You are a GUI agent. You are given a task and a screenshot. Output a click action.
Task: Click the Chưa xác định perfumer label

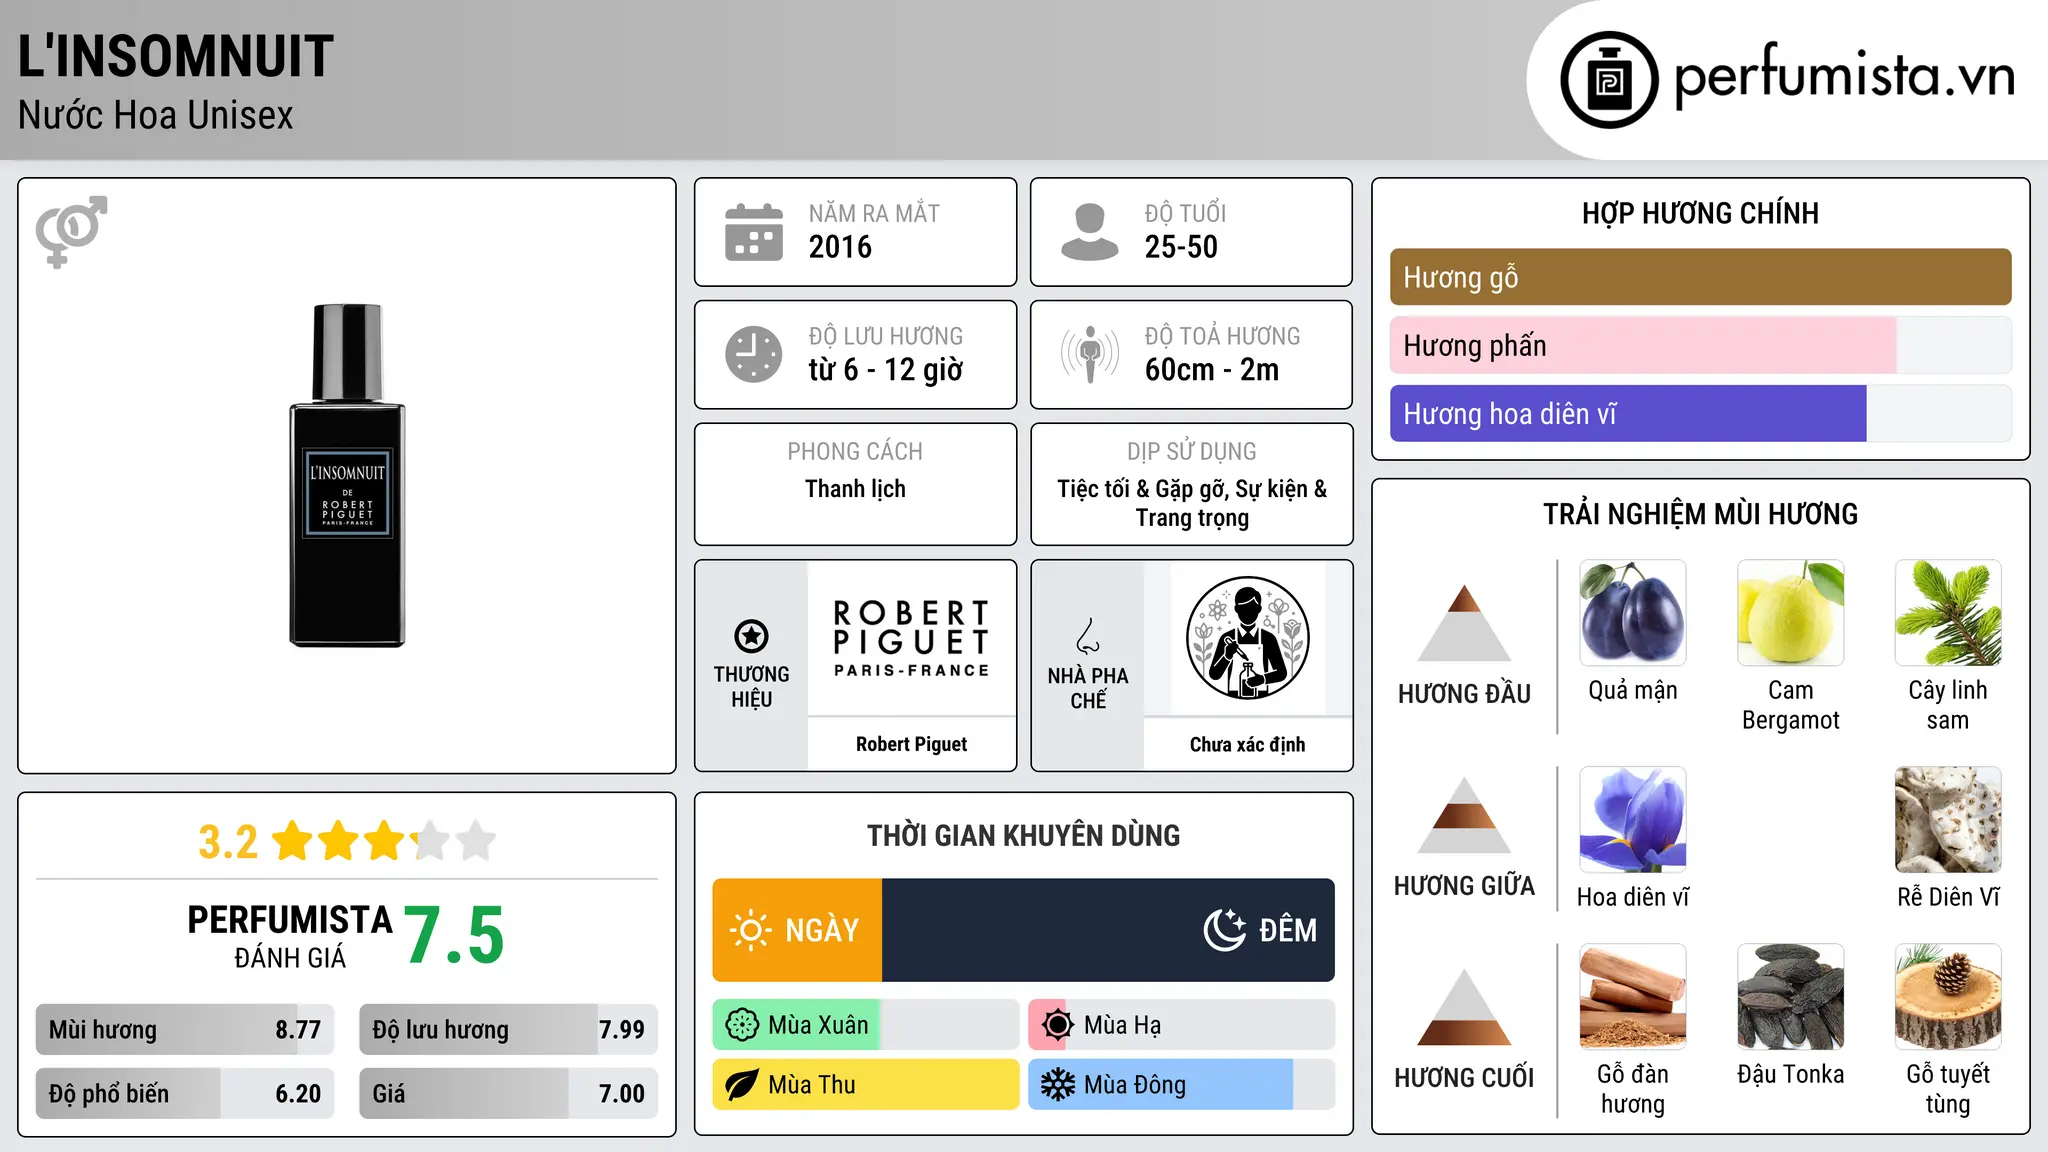tap(1247, 744)
